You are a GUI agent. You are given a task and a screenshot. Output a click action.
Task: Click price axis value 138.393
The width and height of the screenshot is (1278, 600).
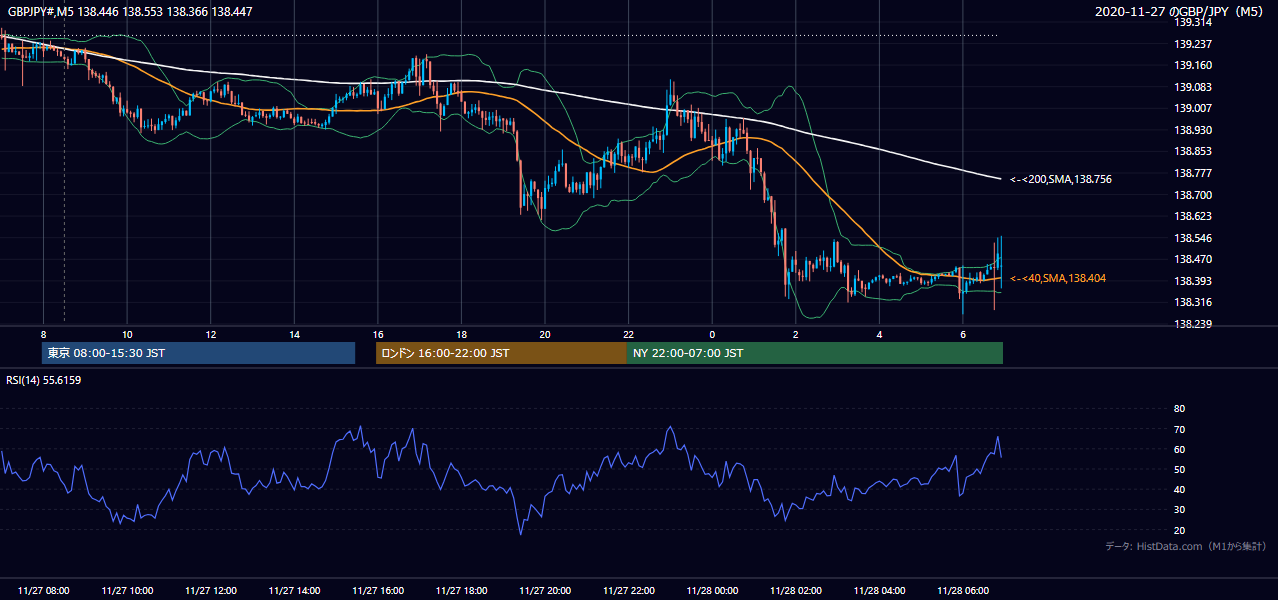click(1192, 281)
